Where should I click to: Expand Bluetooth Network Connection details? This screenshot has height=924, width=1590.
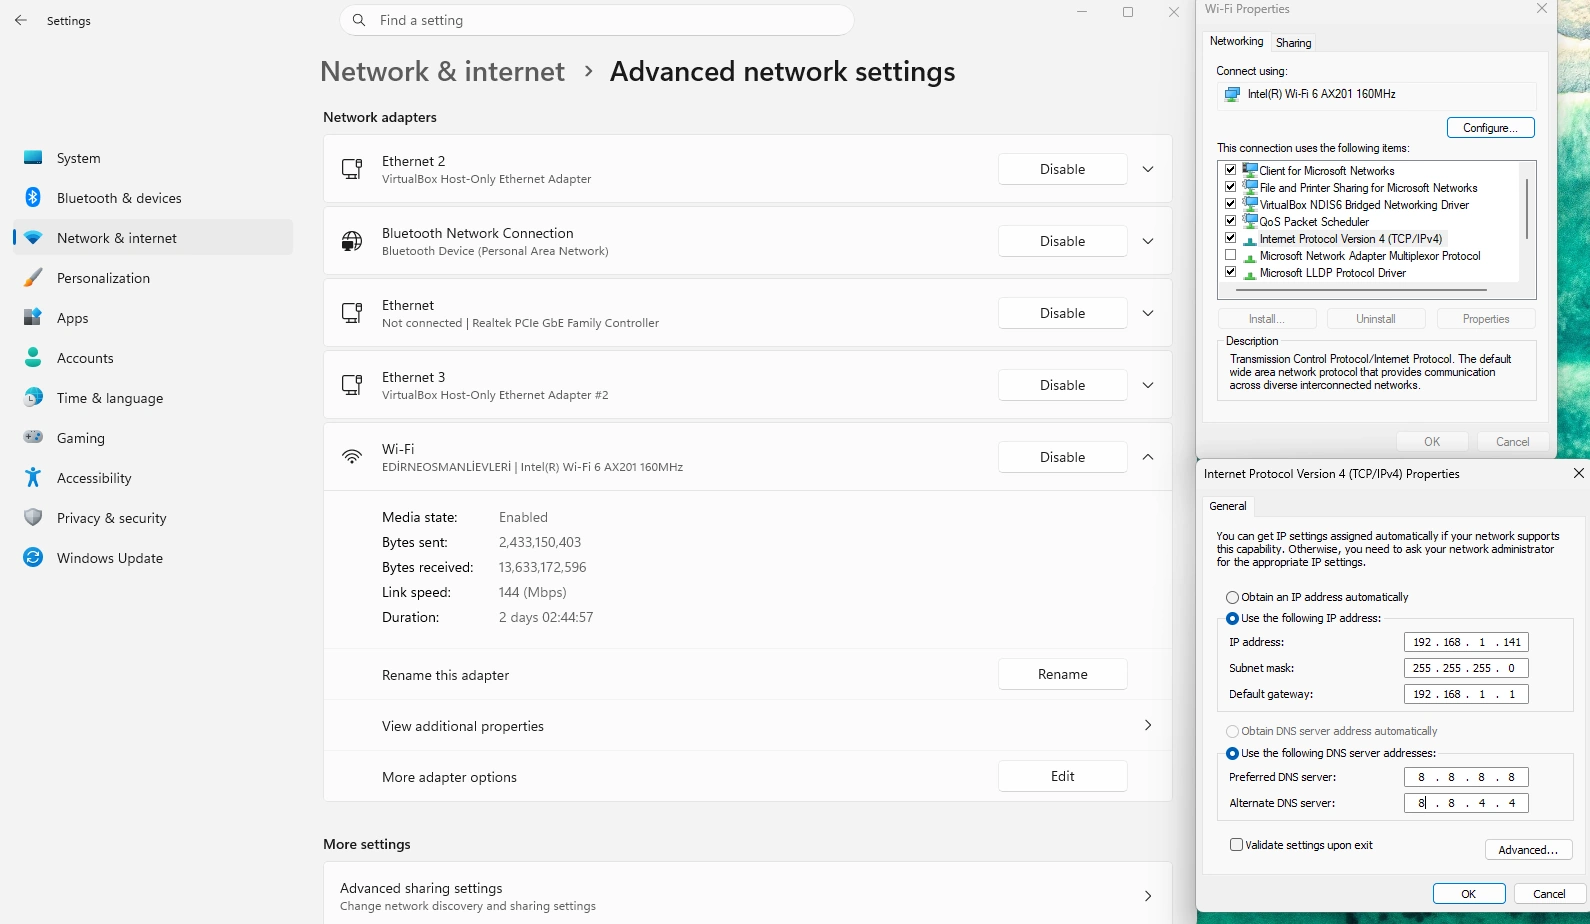tap(1148, 241)
